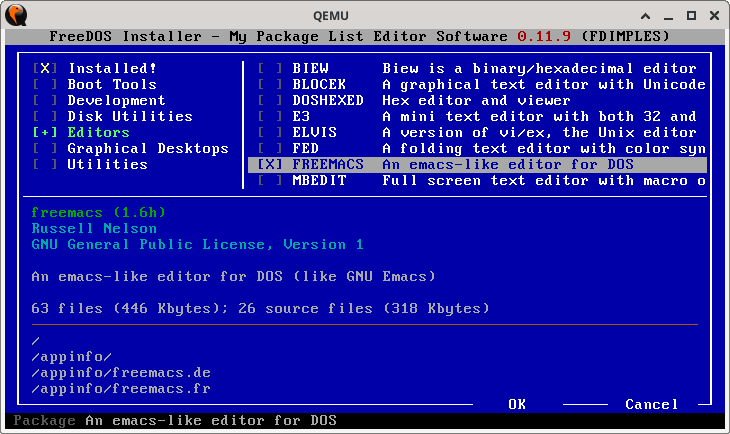Click the author name Russell Nelson
Screen dimensions: 730x434
pos(94,228)
